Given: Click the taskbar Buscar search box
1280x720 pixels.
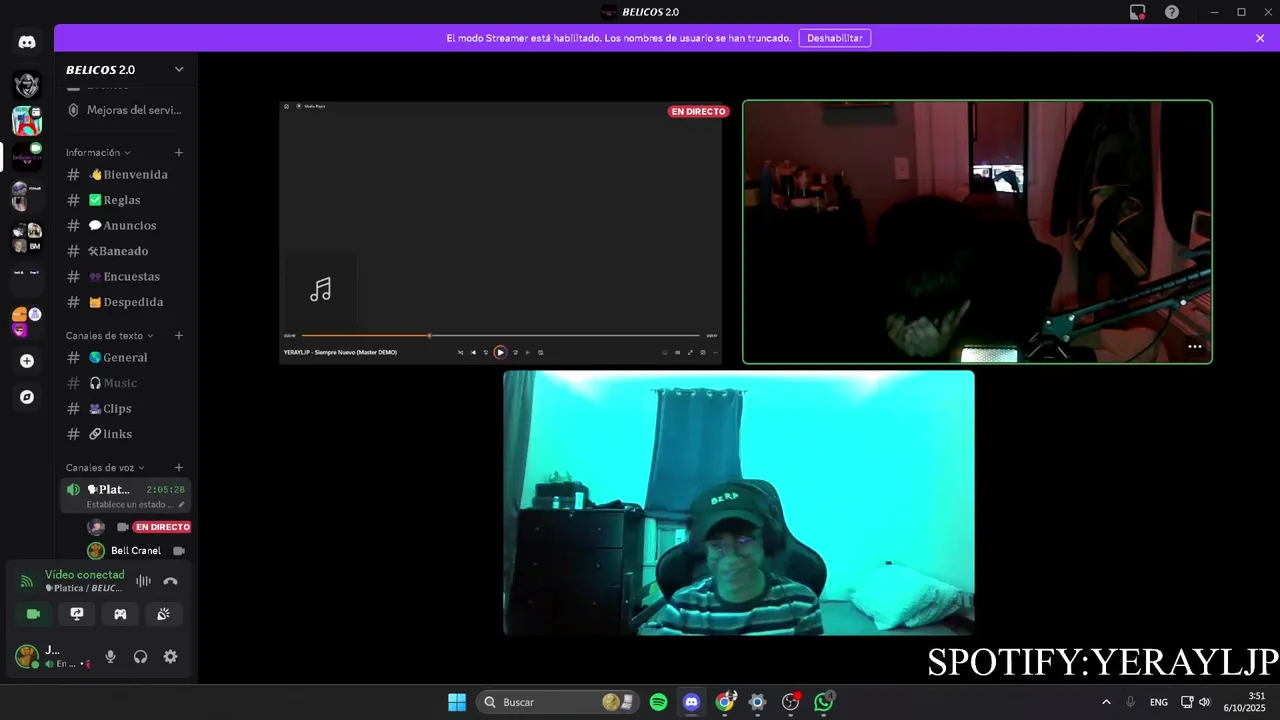Looking at the screenshot, I should [x=558, y=702].
